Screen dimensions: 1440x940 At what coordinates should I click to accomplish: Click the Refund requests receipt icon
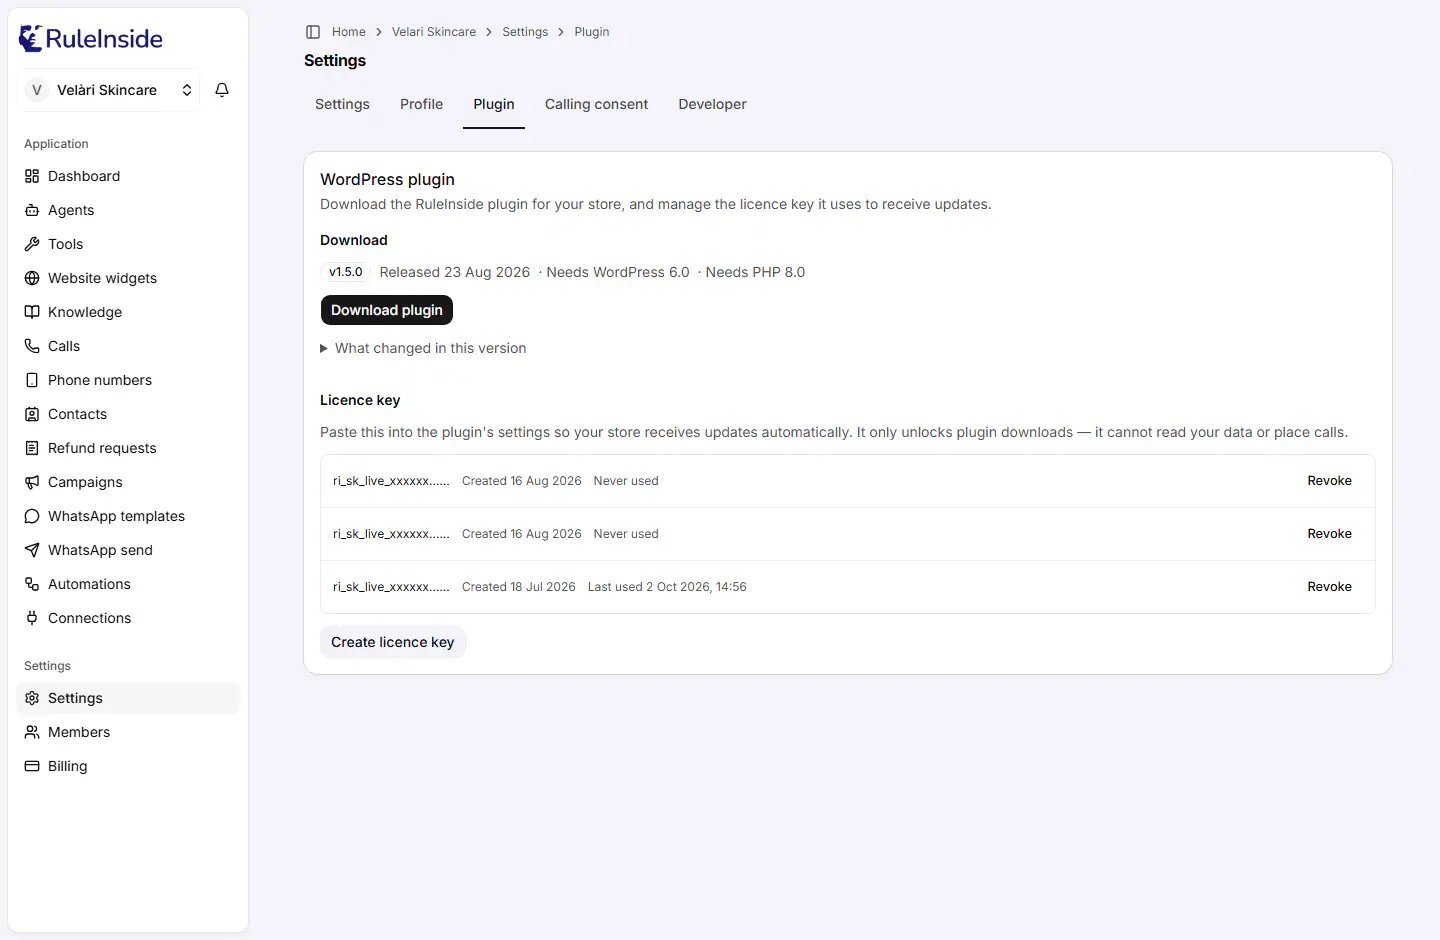pos(32,448)
